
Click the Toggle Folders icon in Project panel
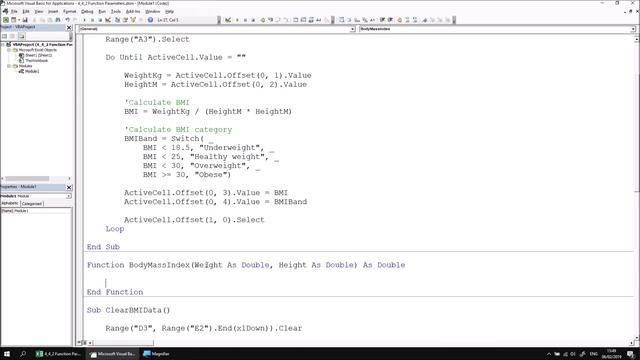coord(21,36)
